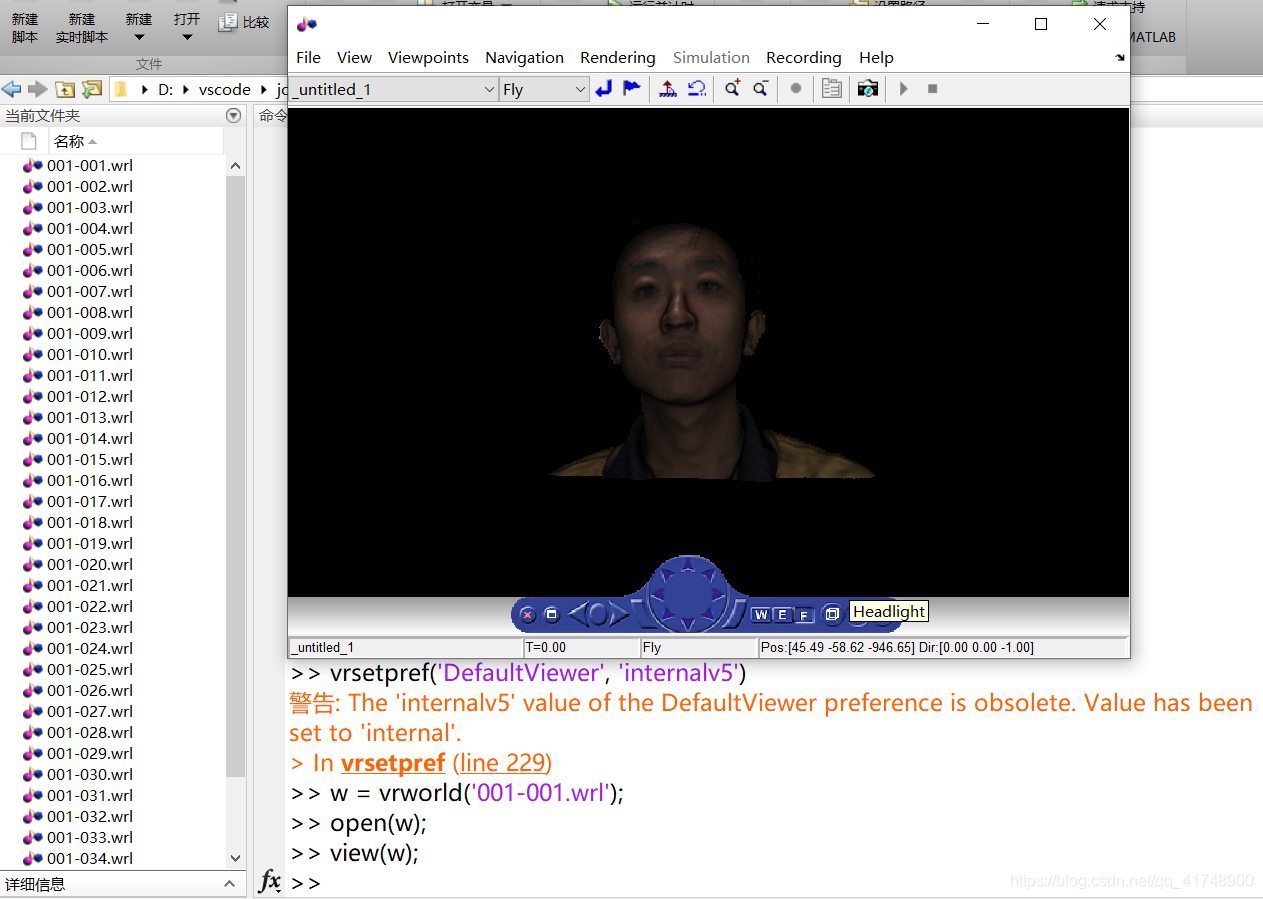Expand the arrow after vscode in address bar
This screenshot has height=899, width=1263.
click(264, 90)
